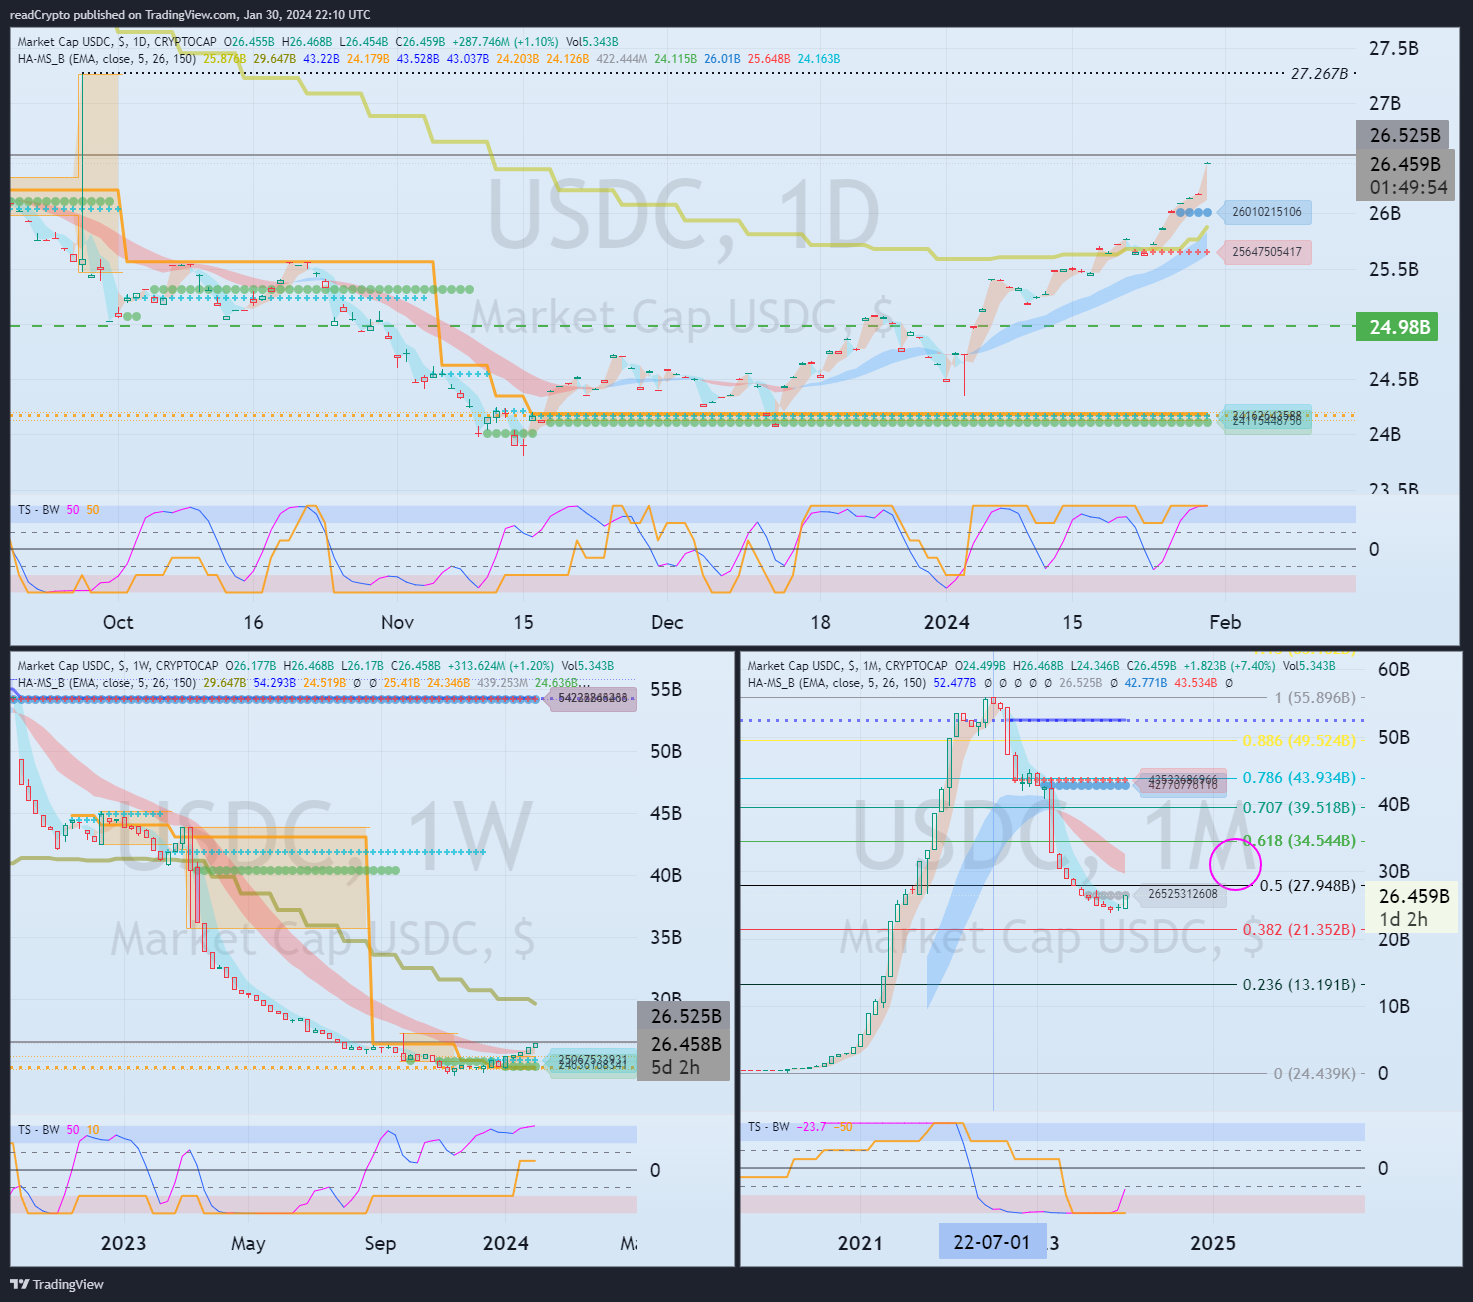Select the 26.459B current price tag on the 1D chart
Screen dimensions: 1473x1302
point(1405,164)
